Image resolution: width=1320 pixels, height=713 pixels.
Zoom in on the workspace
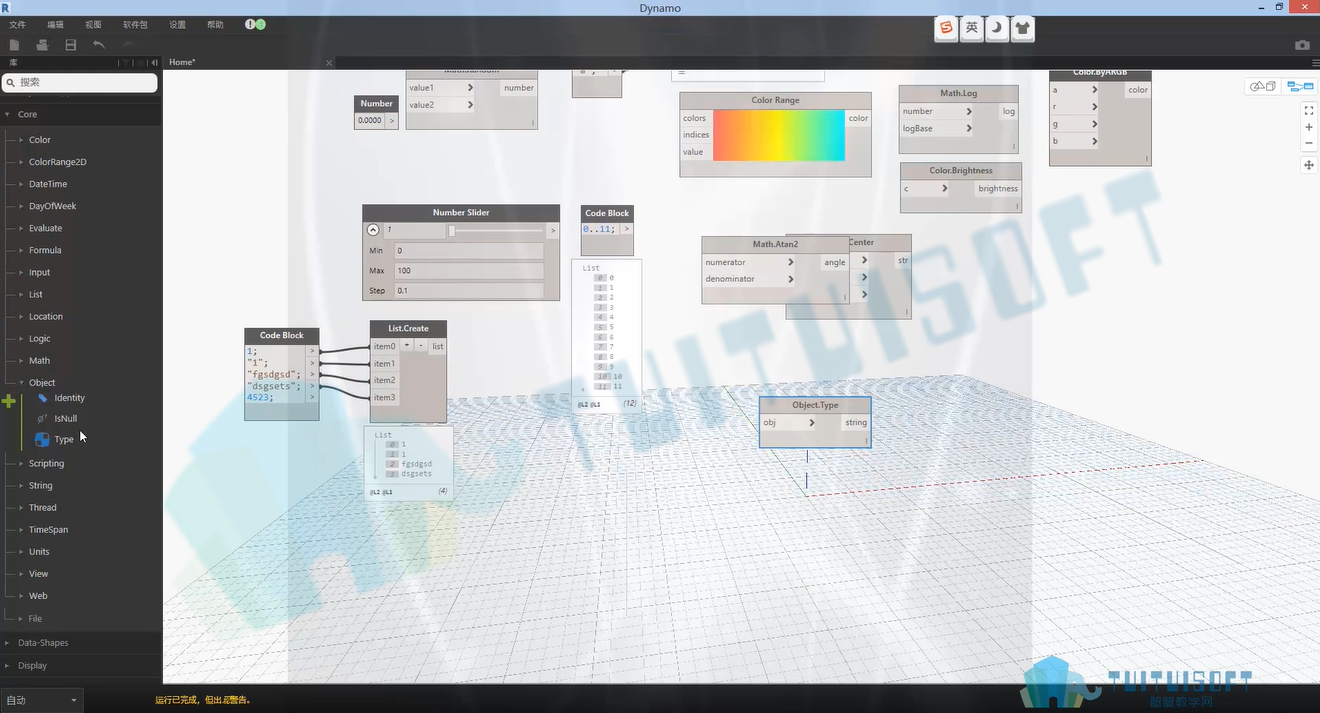(x=1309, y=127)
